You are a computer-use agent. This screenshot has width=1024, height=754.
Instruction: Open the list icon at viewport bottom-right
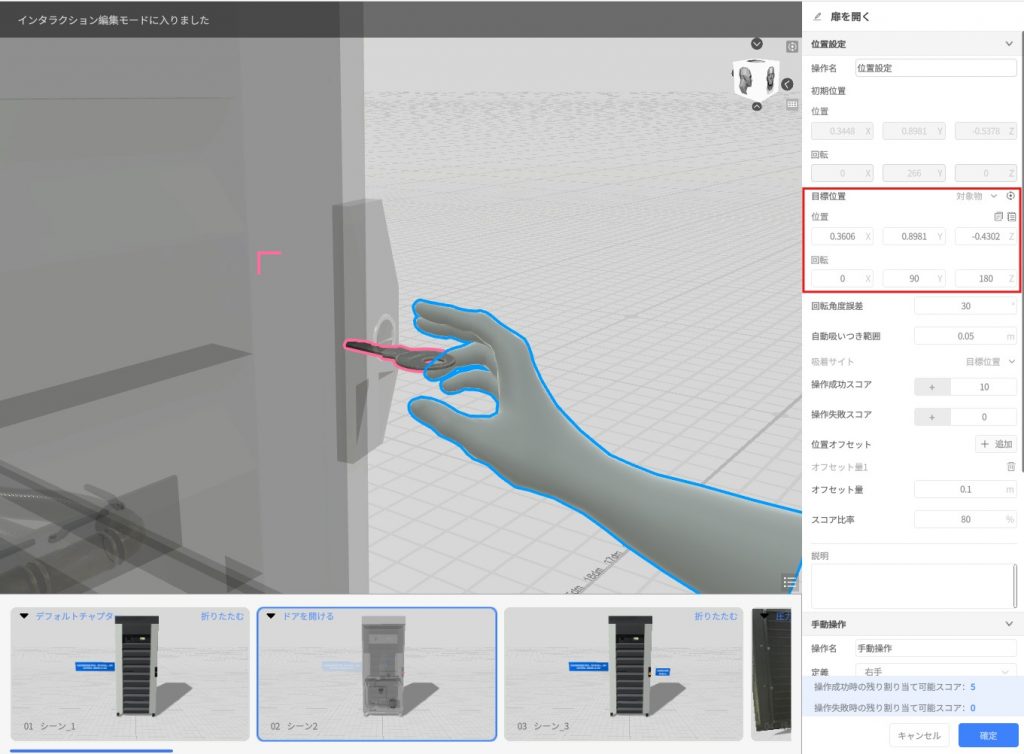click(x=790, y=582)
